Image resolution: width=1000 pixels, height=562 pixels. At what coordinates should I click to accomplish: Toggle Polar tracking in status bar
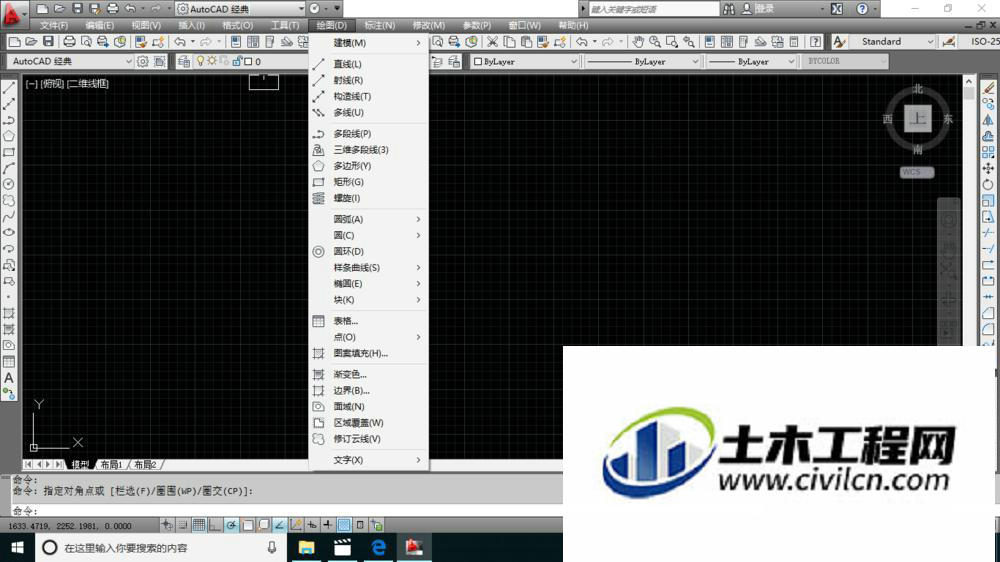tap(231, 525)
